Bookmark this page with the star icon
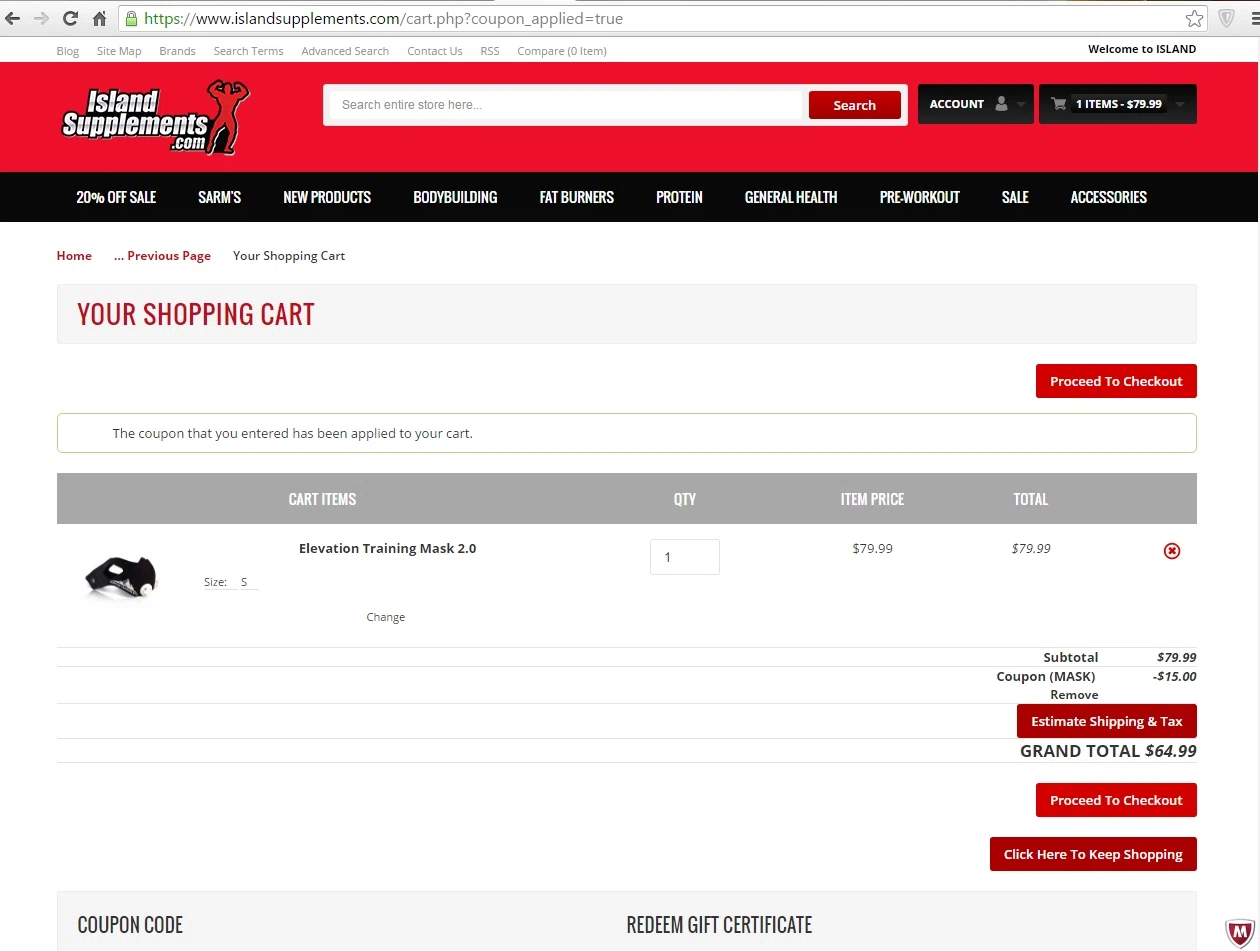 [1194, 19]
